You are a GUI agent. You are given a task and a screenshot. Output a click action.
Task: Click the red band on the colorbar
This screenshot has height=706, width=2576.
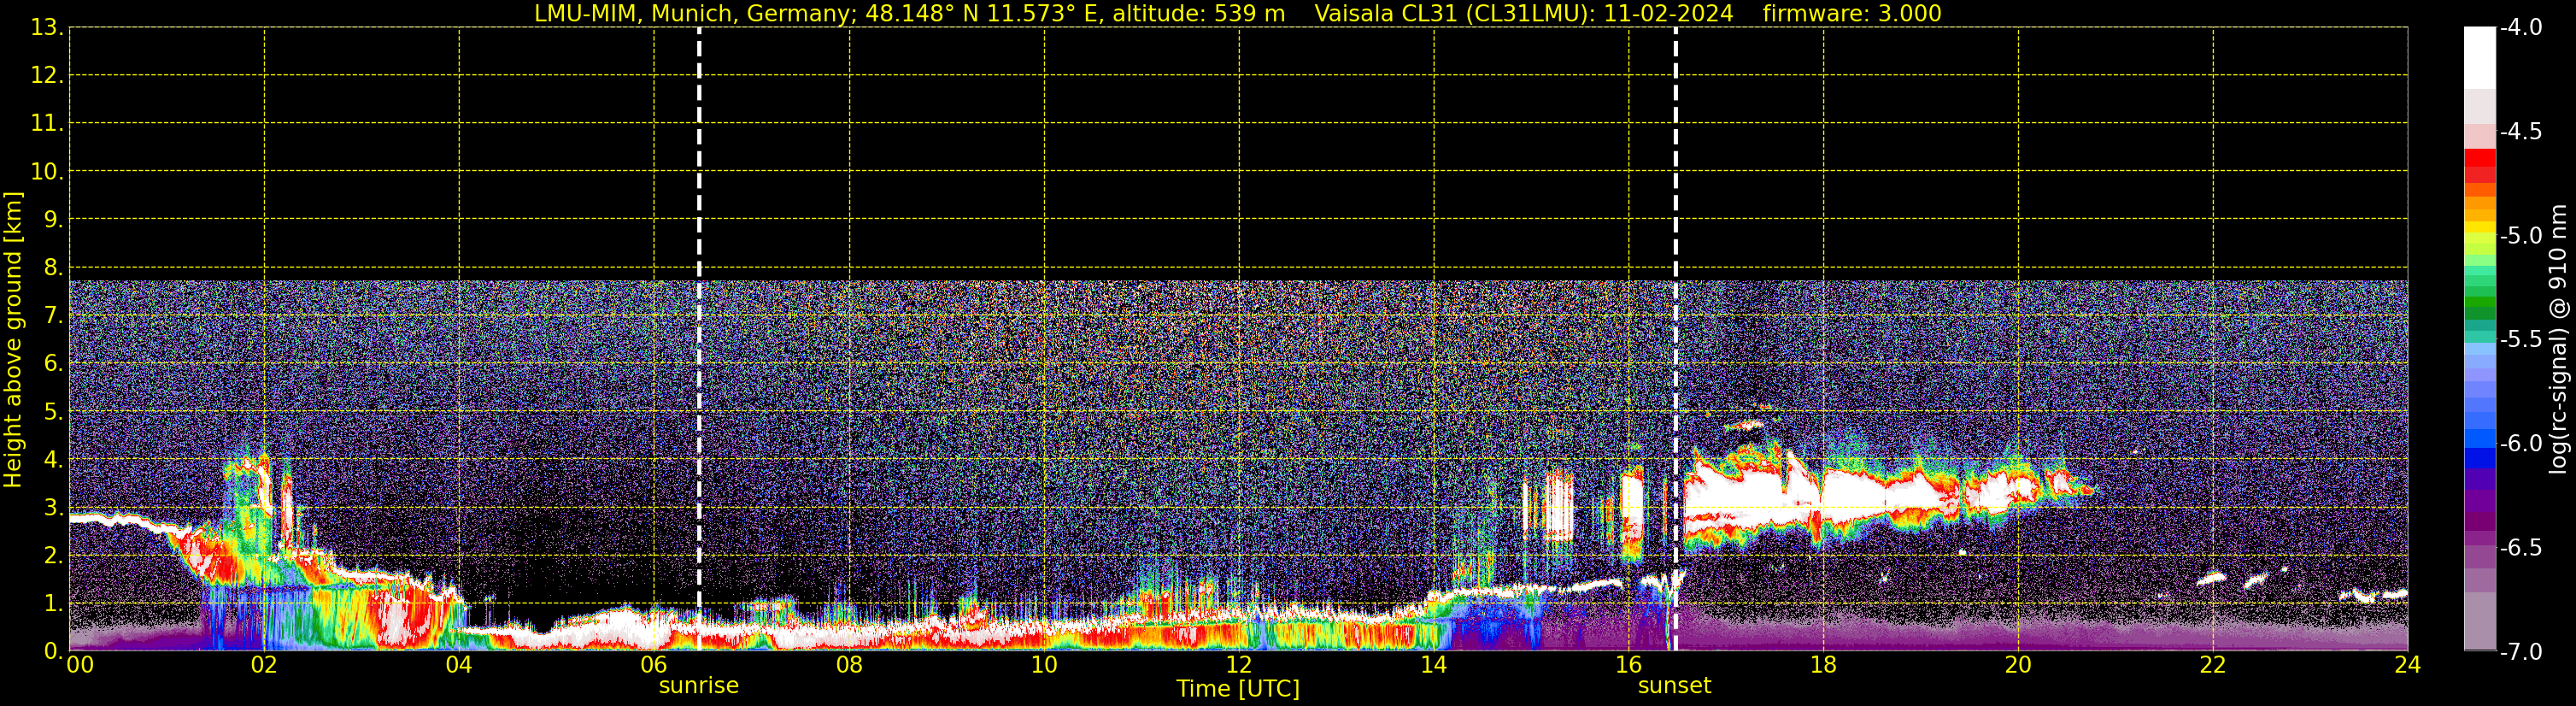pos(2479,160)
